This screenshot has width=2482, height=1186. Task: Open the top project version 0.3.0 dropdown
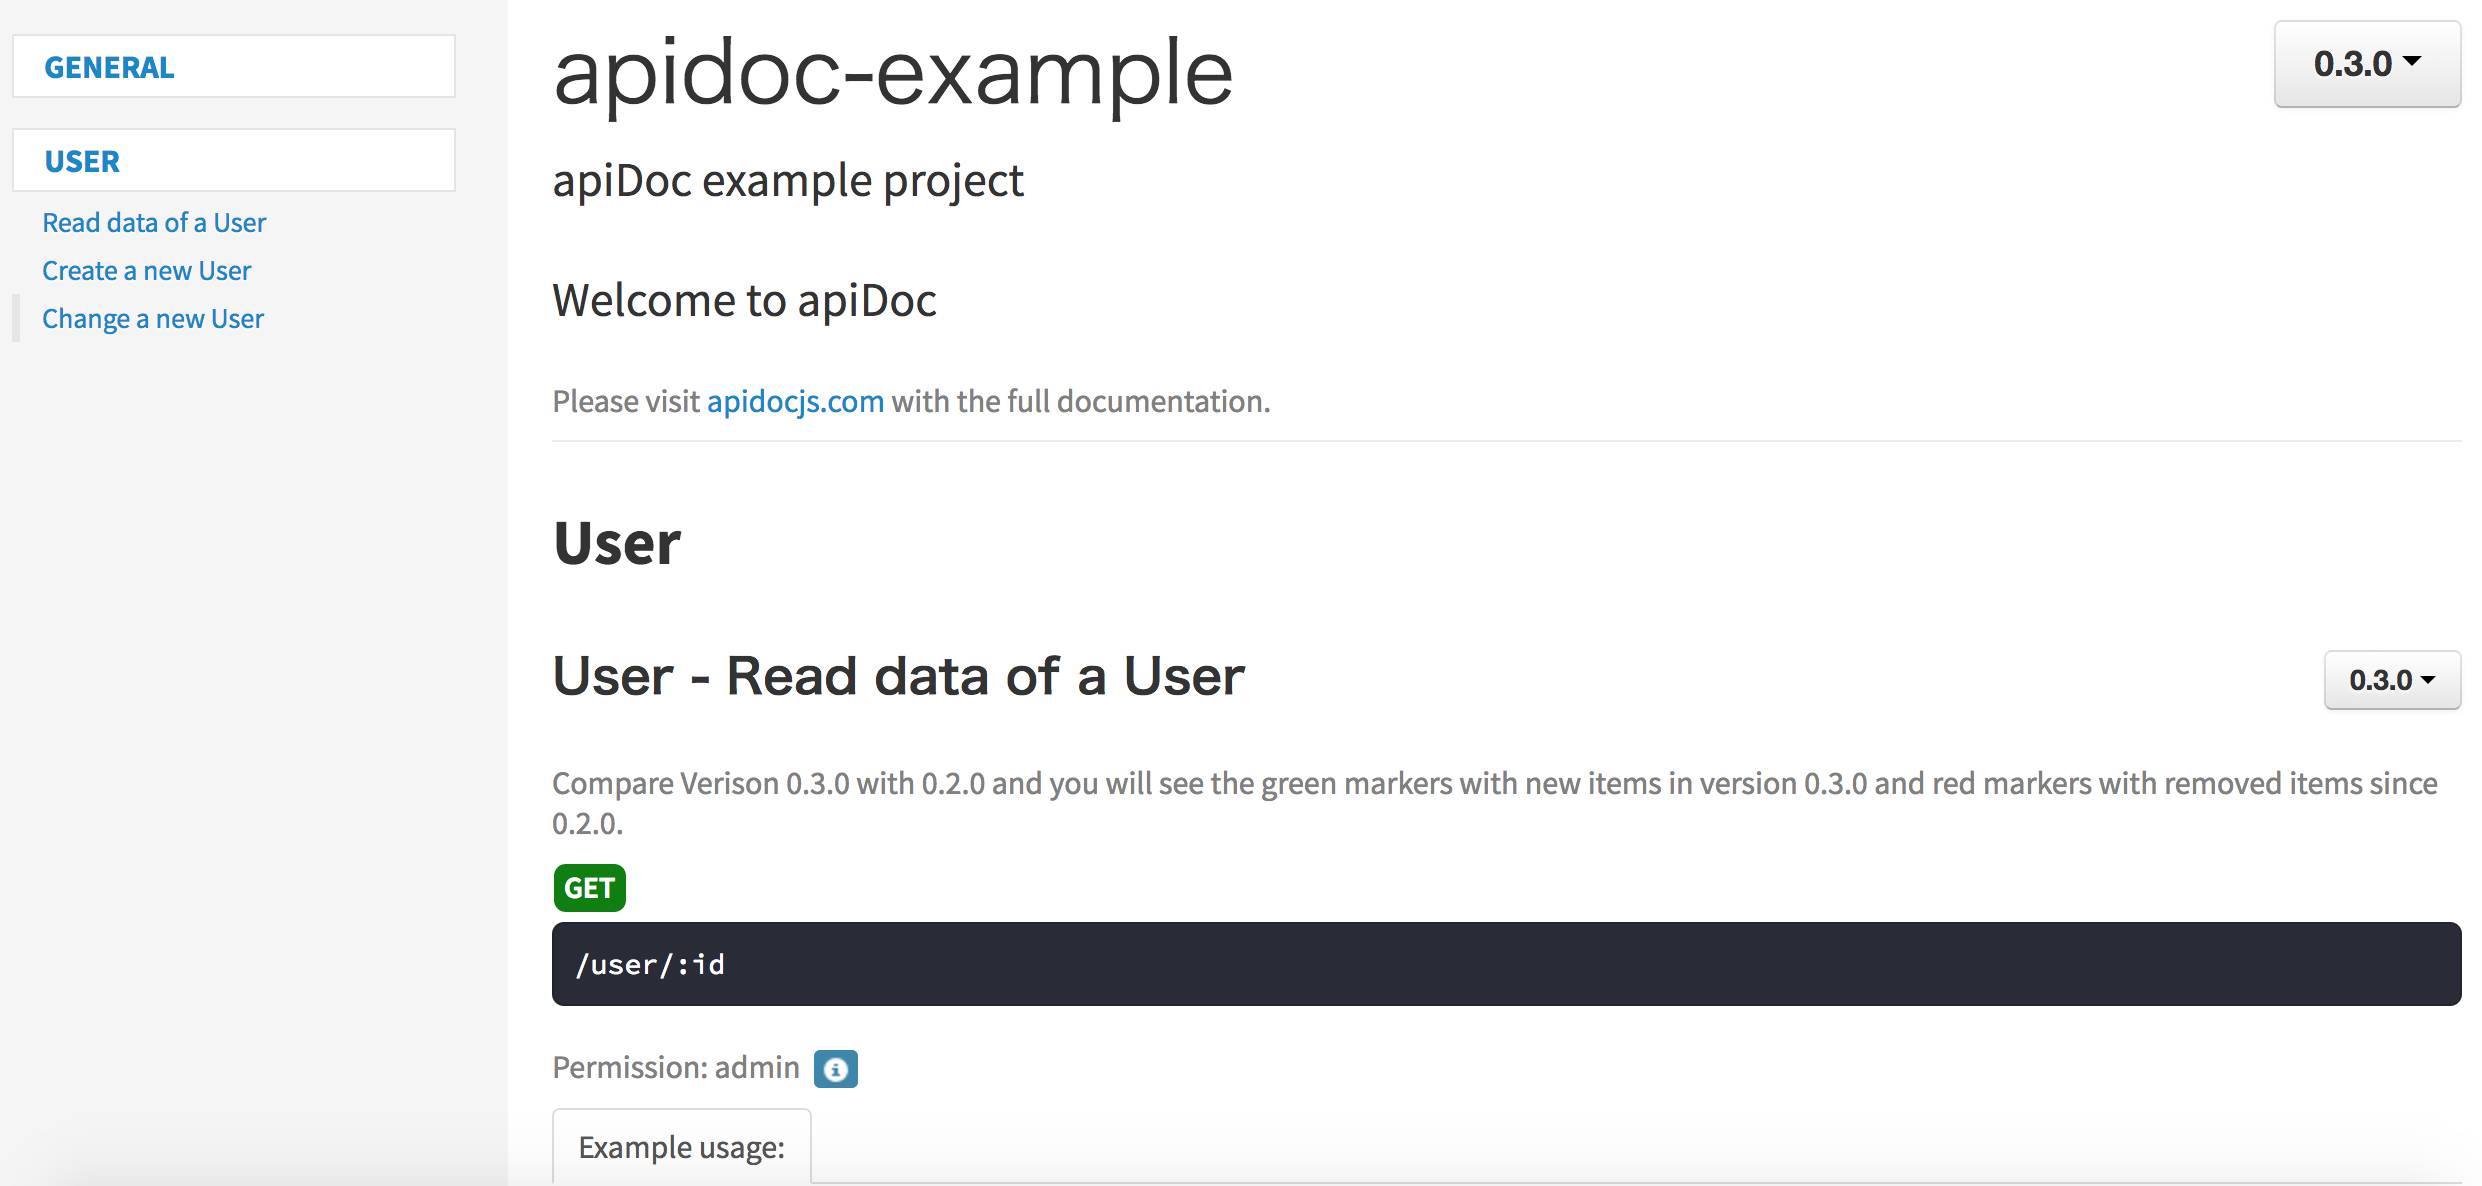tap(2366, 64)
